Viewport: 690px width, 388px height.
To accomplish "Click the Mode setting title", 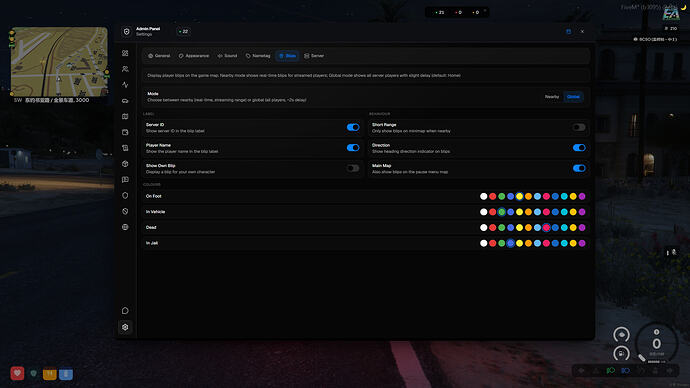I will (153, 94).
